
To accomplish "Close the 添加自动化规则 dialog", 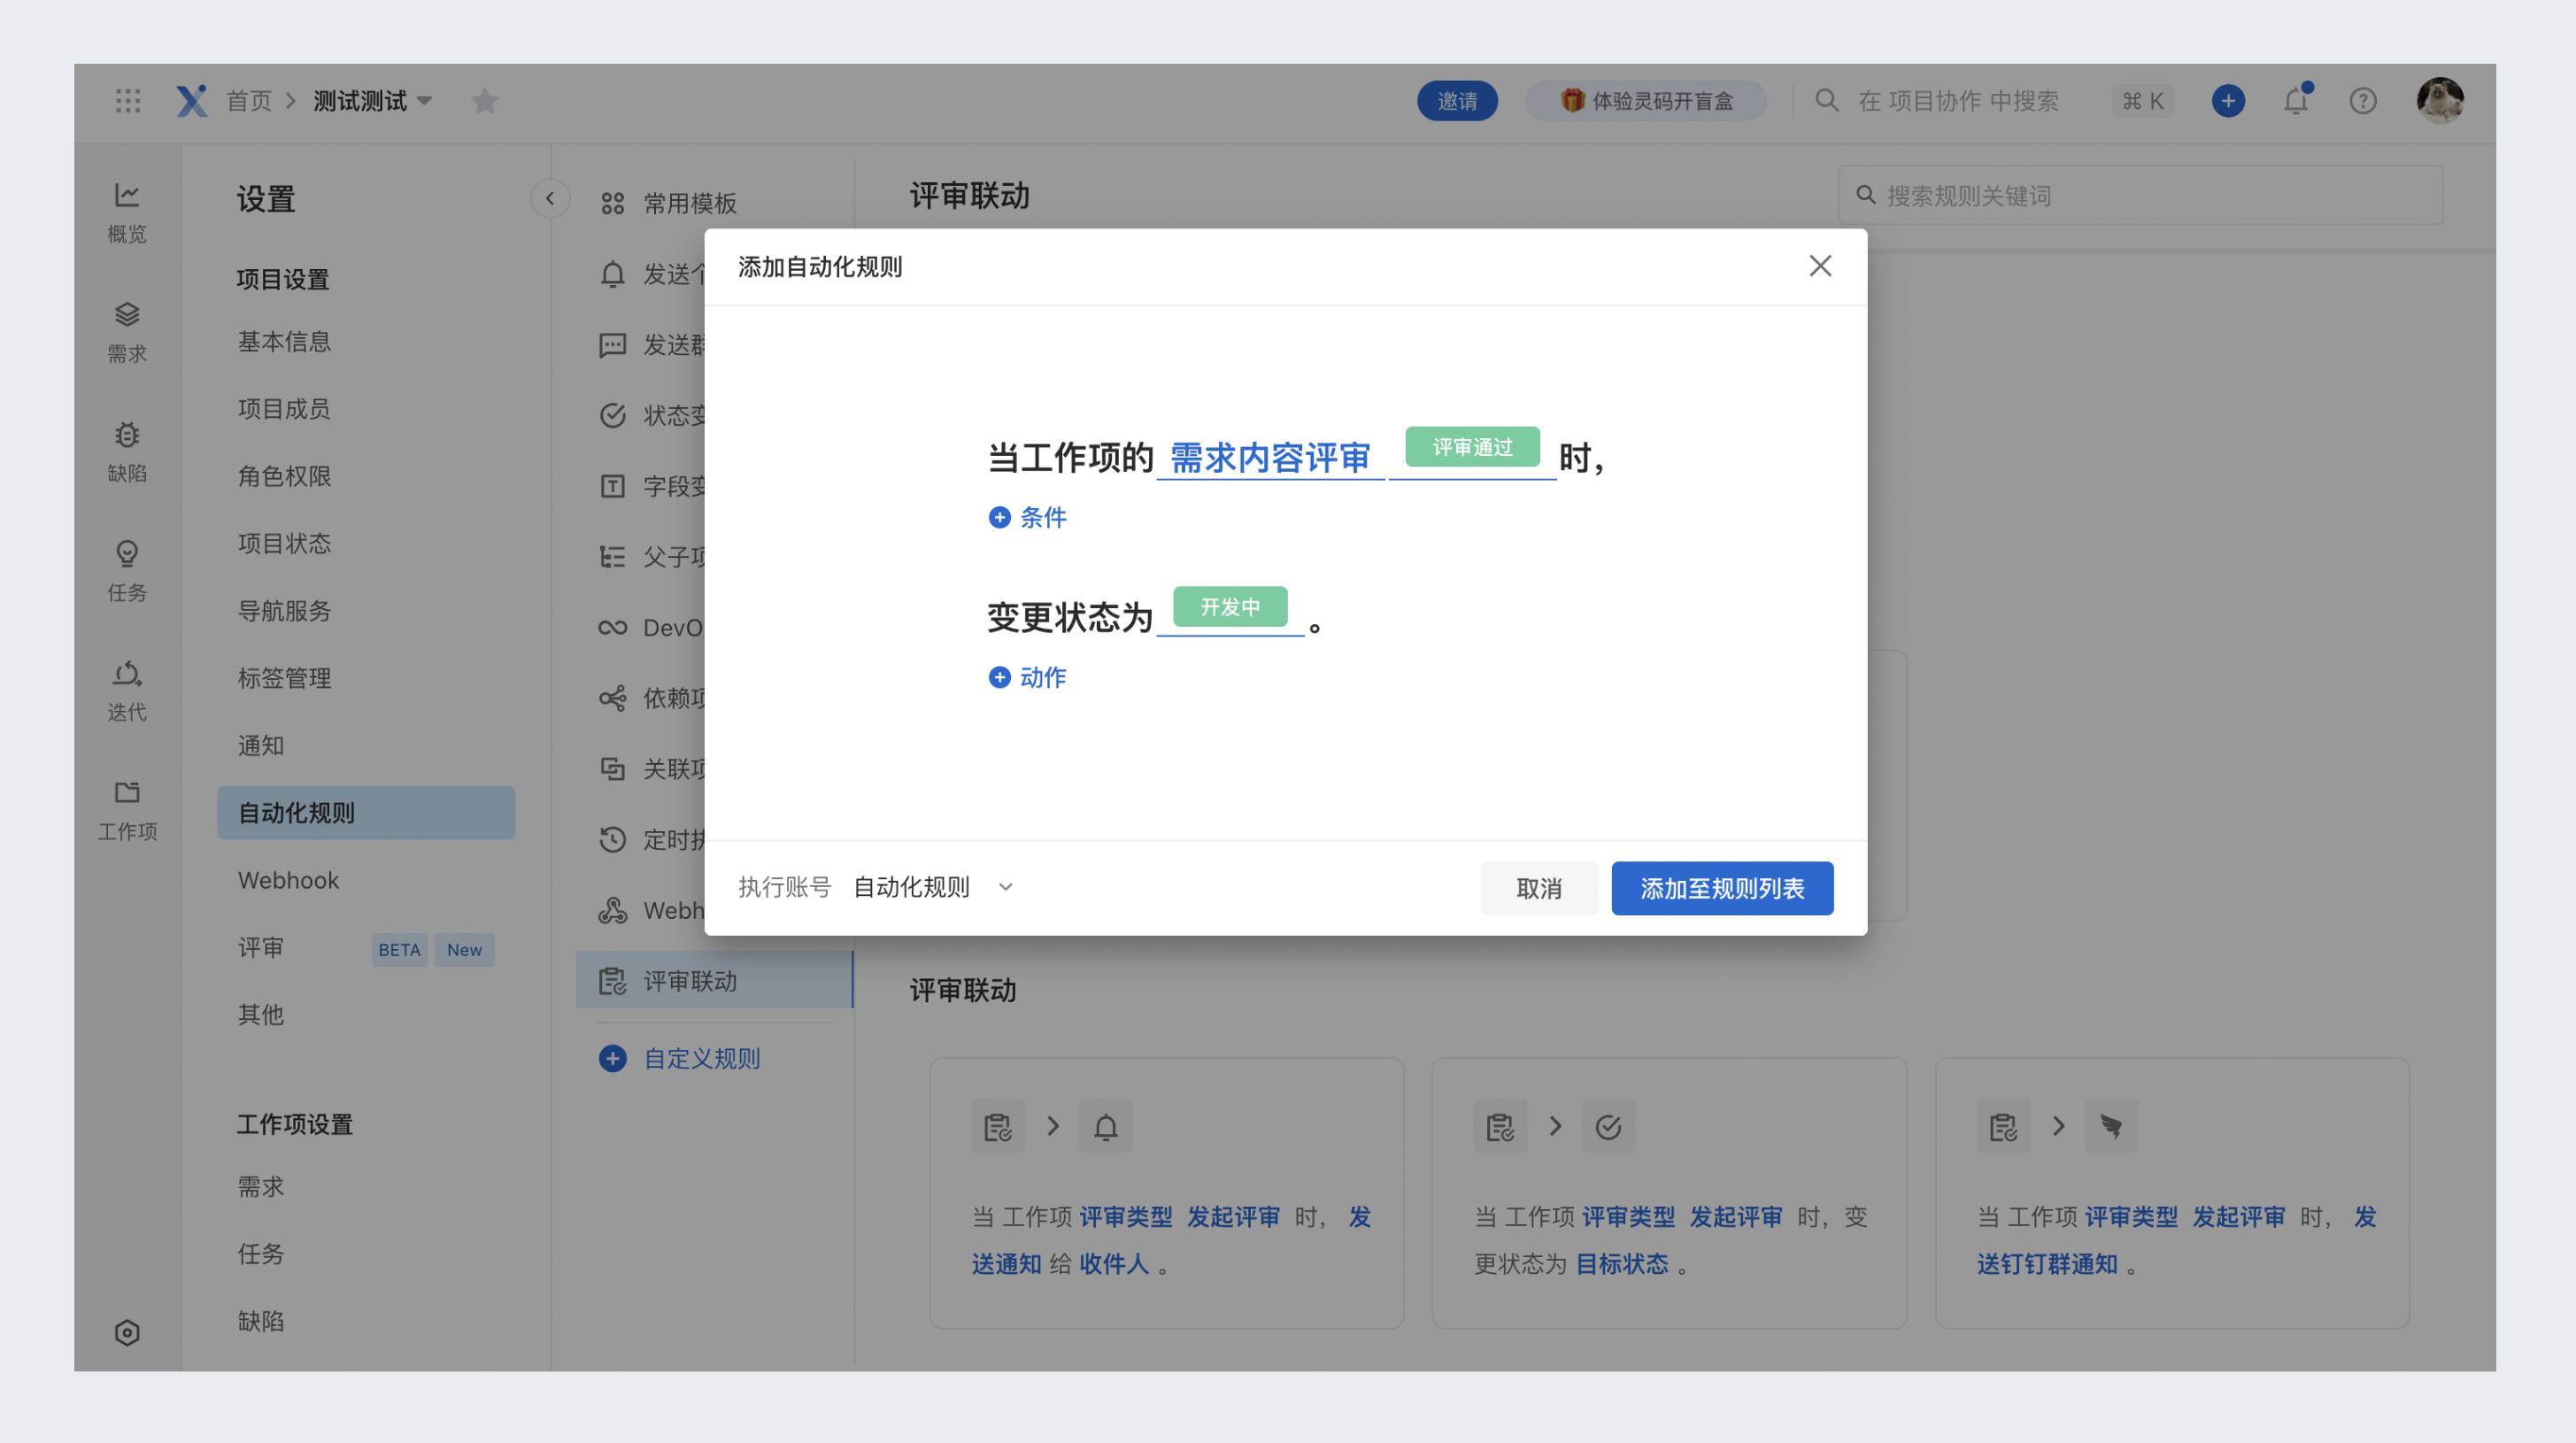I will (1820, 265).
